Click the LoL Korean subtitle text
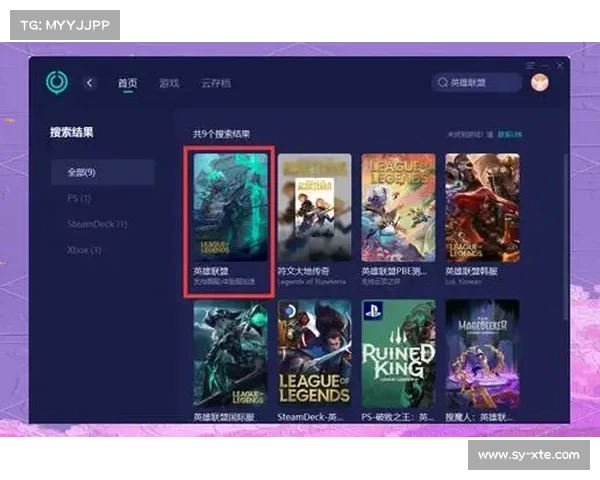 [x=463, y=282]
